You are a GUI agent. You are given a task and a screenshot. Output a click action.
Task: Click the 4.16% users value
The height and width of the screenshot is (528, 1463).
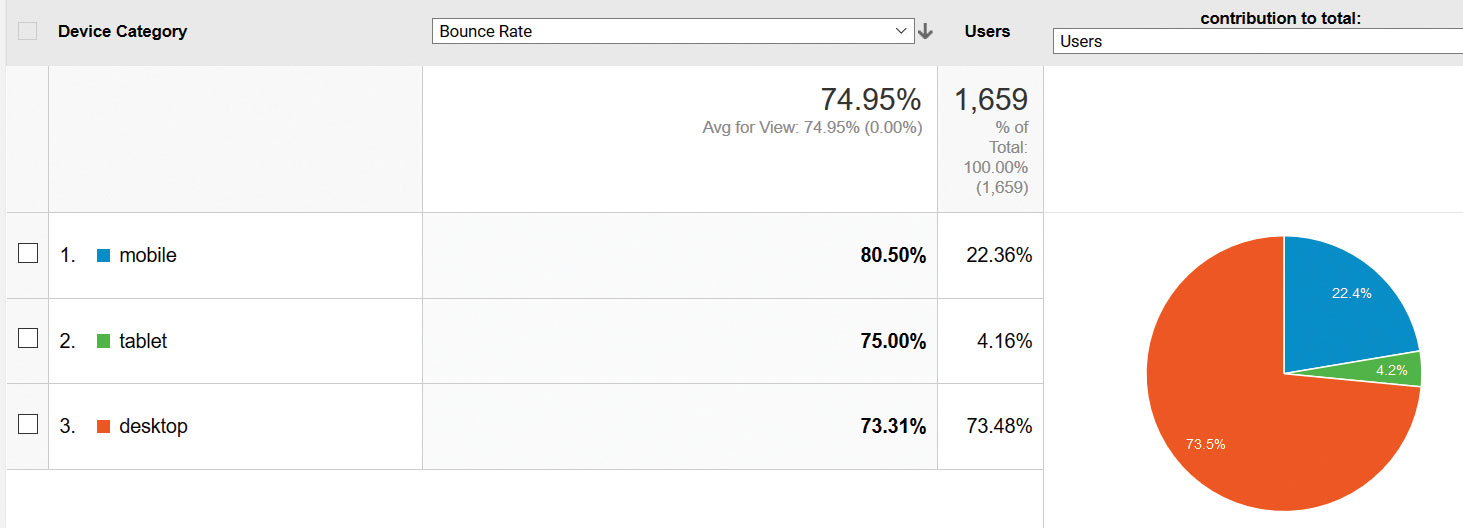[x=1004, y=341]
